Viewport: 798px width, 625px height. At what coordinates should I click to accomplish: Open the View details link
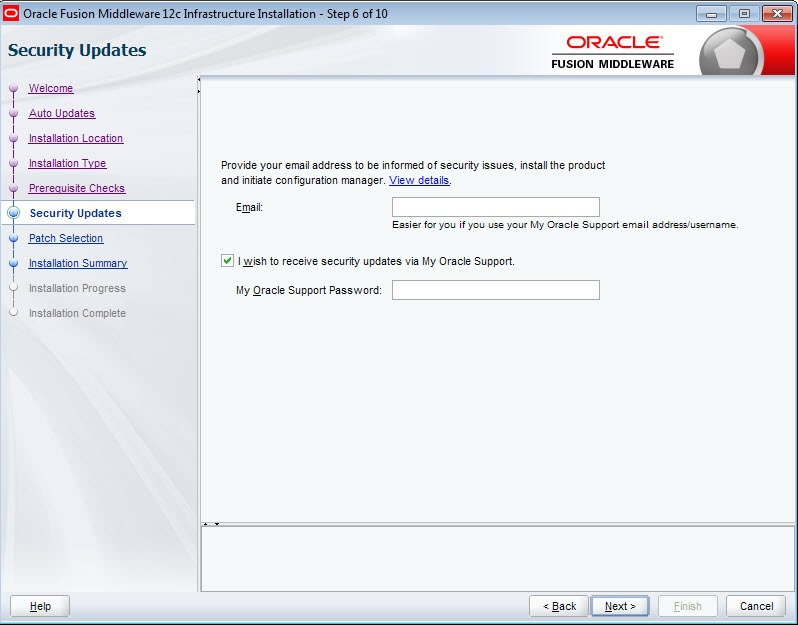tap(419, 180)
